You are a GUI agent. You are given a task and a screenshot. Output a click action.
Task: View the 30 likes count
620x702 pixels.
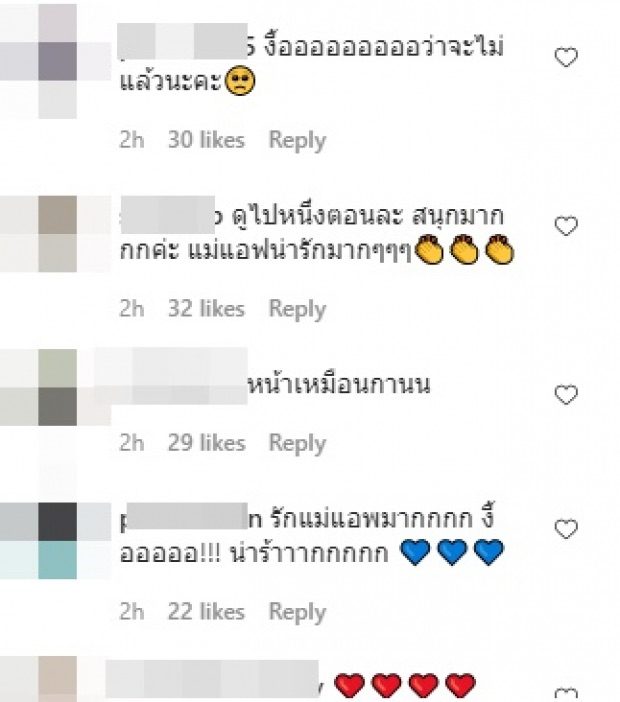206,140
